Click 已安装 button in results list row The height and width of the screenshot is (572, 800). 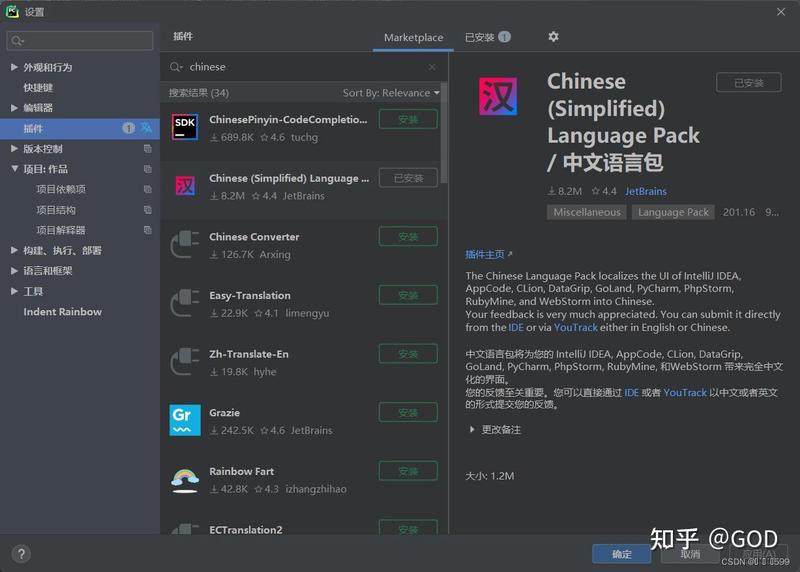click(408, 178)
